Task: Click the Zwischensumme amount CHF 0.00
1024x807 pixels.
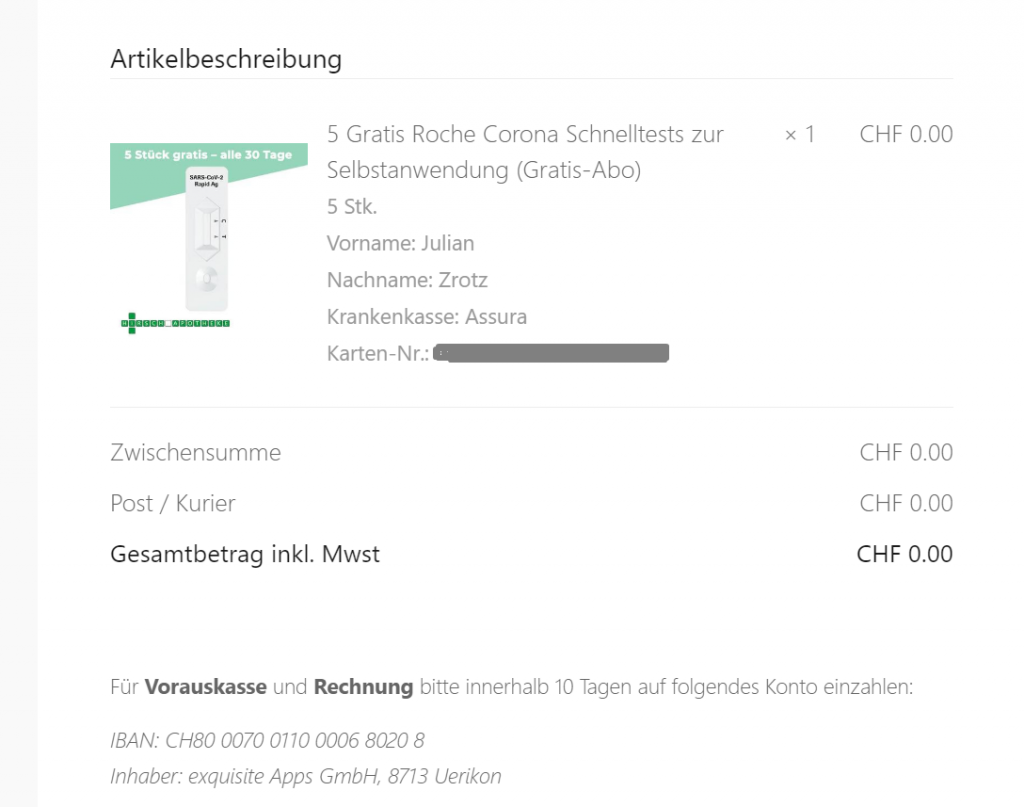Action: coord(906,452)
